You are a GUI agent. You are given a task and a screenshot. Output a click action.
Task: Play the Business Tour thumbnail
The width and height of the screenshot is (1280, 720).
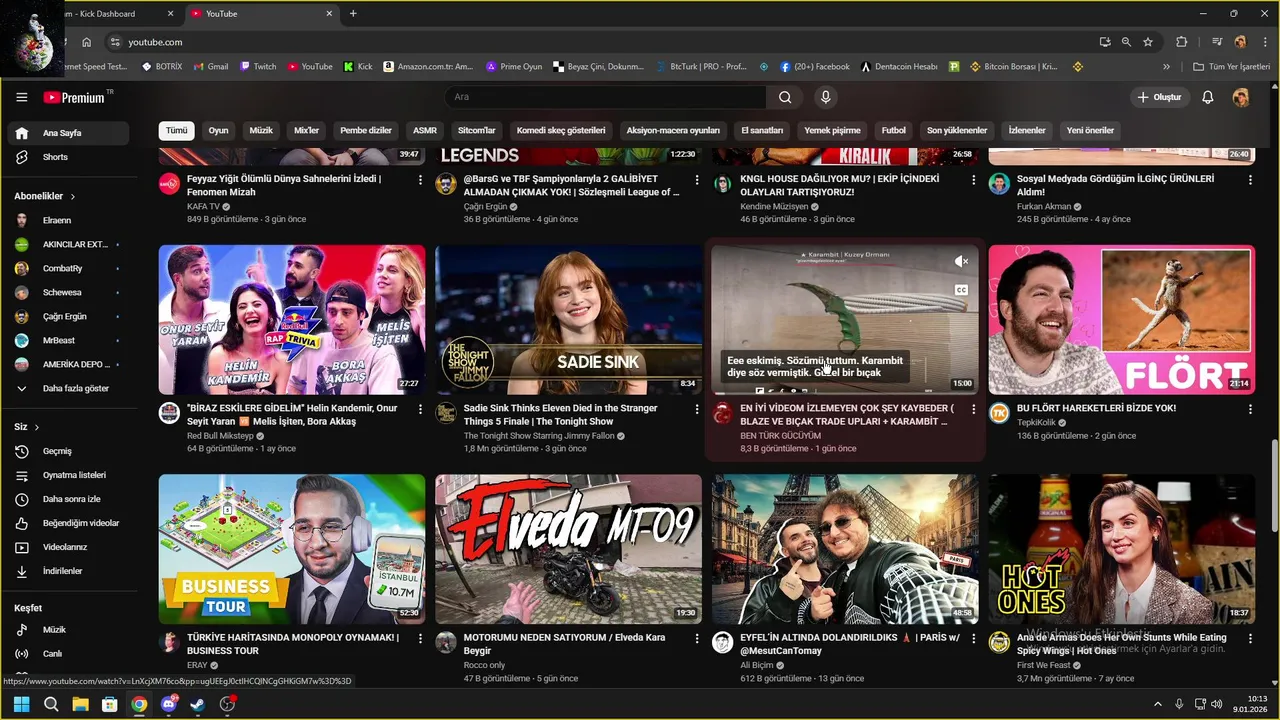[291, 549]
